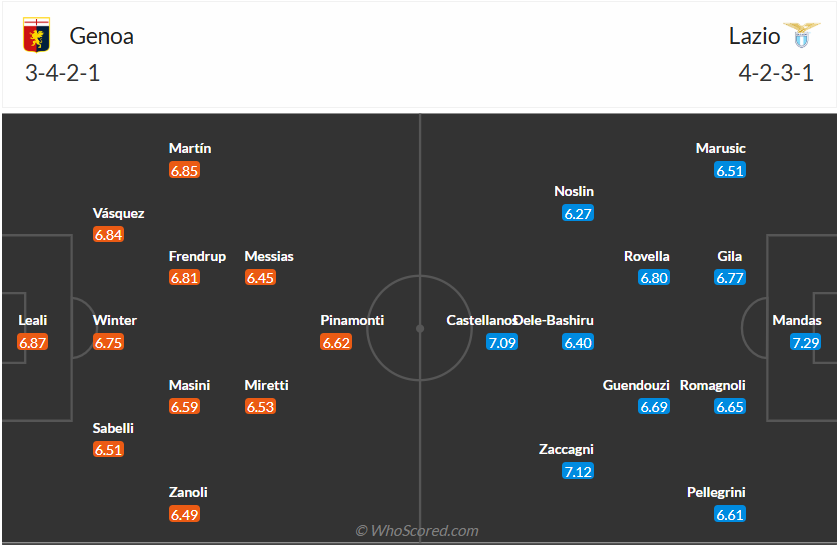
Task: Select goalkeeper Leali's name
Action: 33,321
